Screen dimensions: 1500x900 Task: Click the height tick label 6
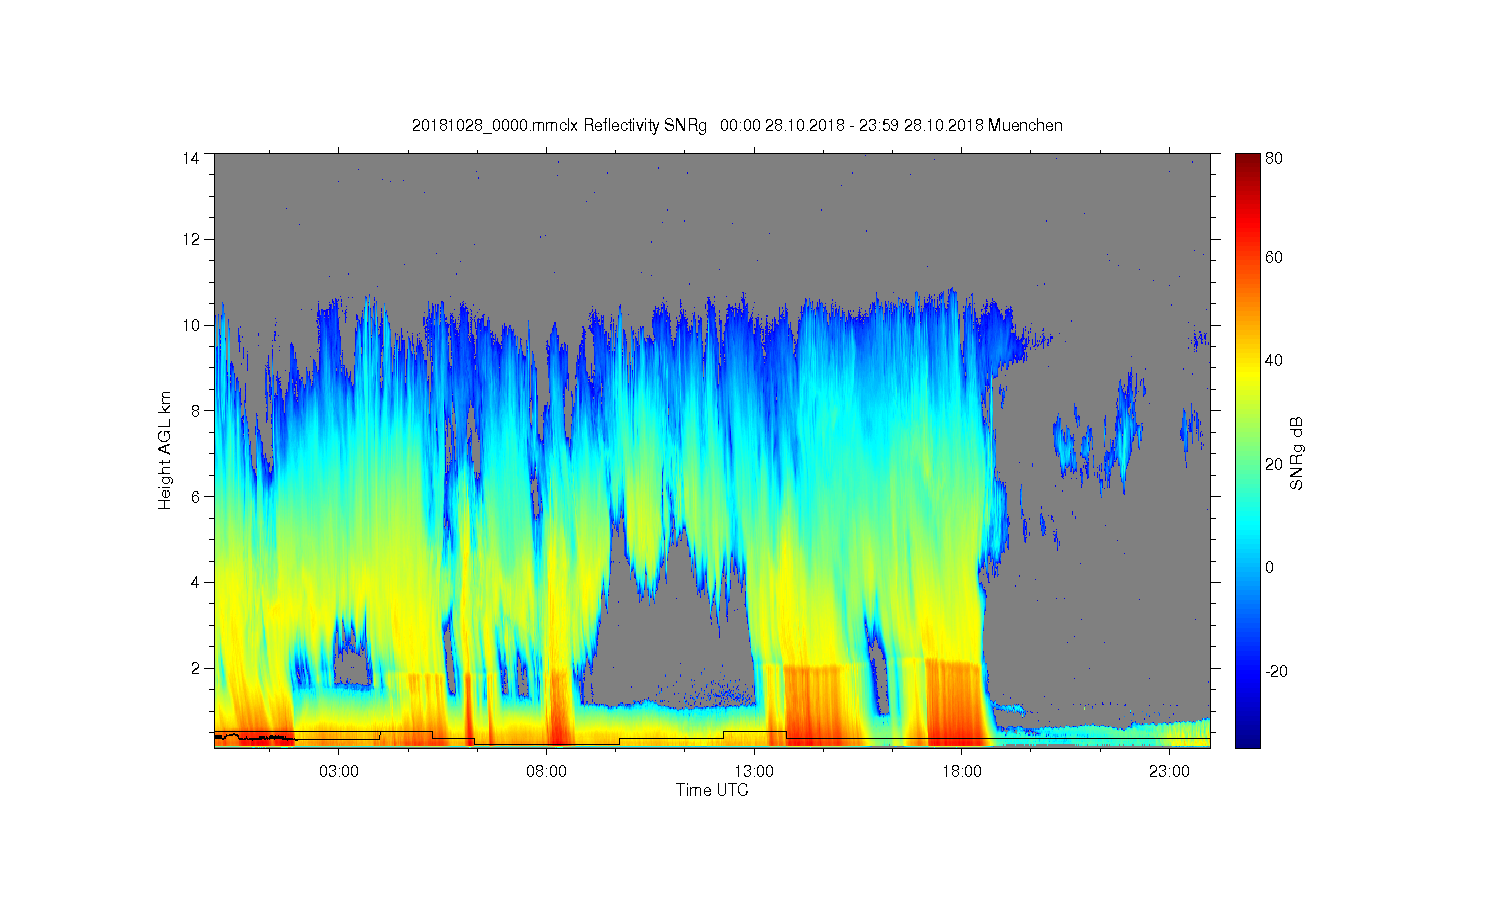pos(195,496)
